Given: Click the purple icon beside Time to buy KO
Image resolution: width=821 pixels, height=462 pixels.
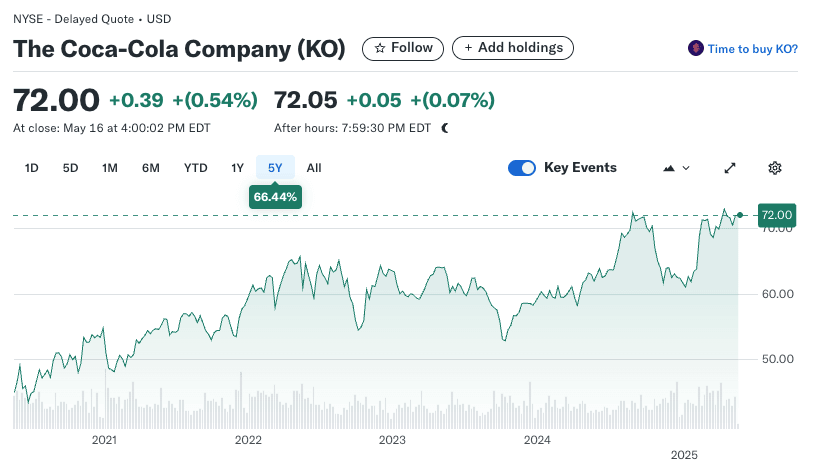Looking at the screenshot, I should pyautogui.click(x=696, y=48).
